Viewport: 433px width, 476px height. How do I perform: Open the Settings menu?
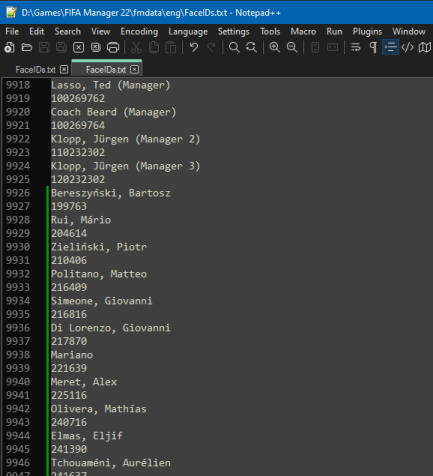pyautogui.click(x=234, y=32)
